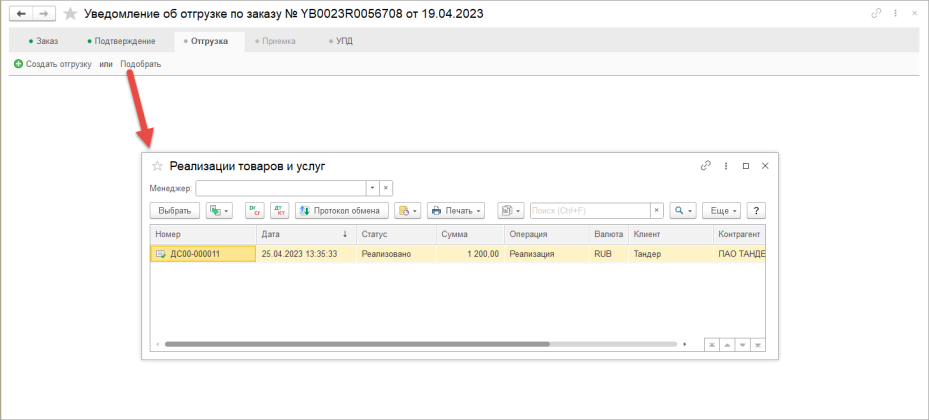Jump to first row in list
929x420 pixels.
712,345
